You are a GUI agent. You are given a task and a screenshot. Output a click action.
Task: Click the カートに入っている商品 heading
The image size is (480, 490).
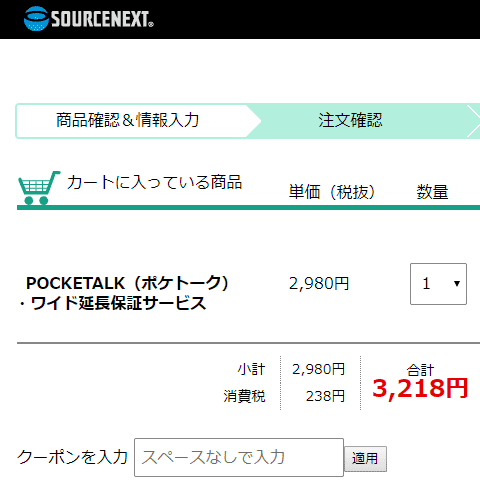(154, 182)
